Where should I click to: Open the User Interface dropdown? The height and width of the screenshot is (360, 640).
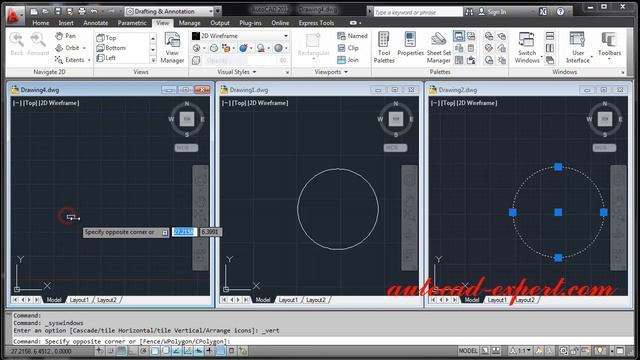click(578, 48)
